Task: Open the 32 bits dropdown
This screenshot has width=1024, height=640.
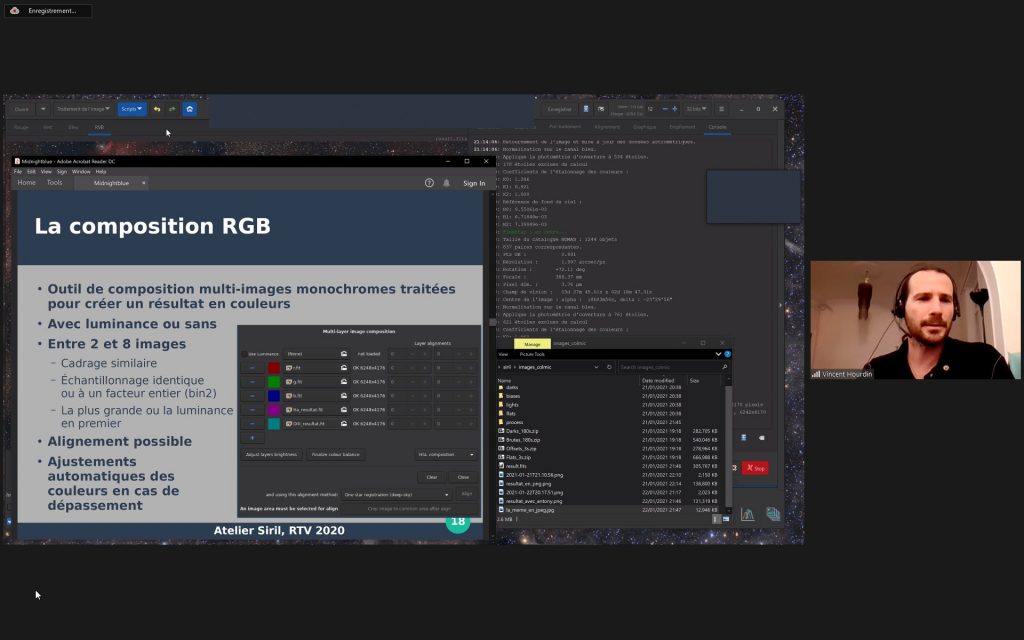Action: coord(696,109)
